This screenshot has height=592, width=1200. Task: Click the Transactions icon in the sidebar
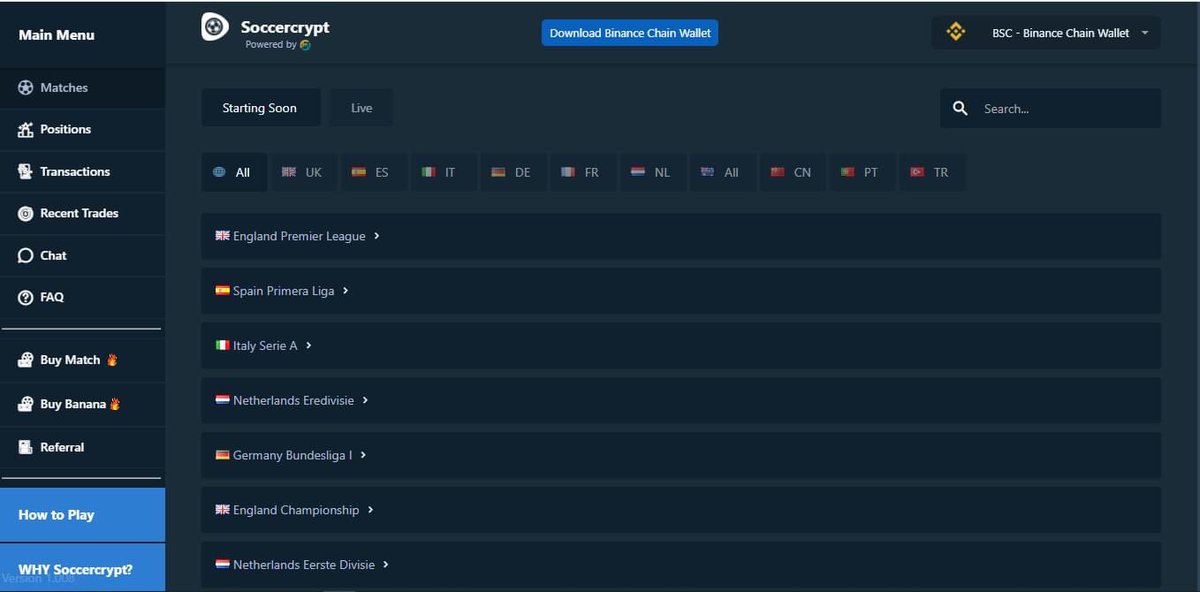pos(26,172)
